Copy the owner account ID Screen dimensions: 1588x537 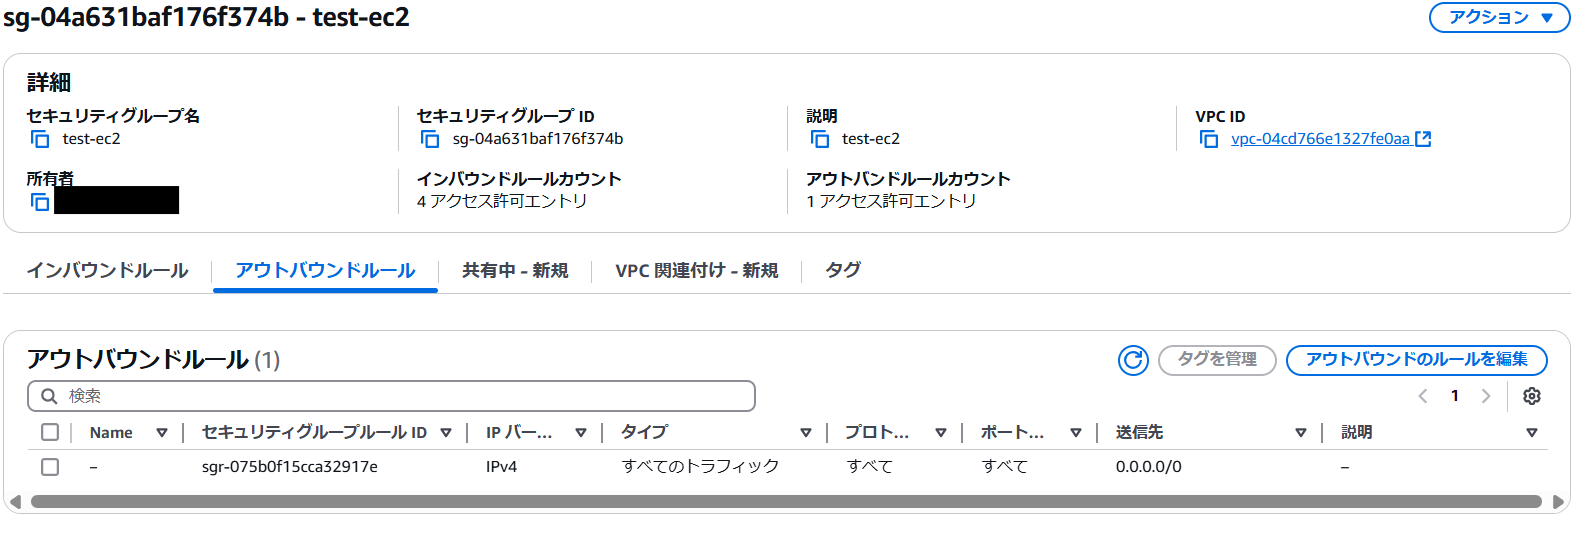40,202
